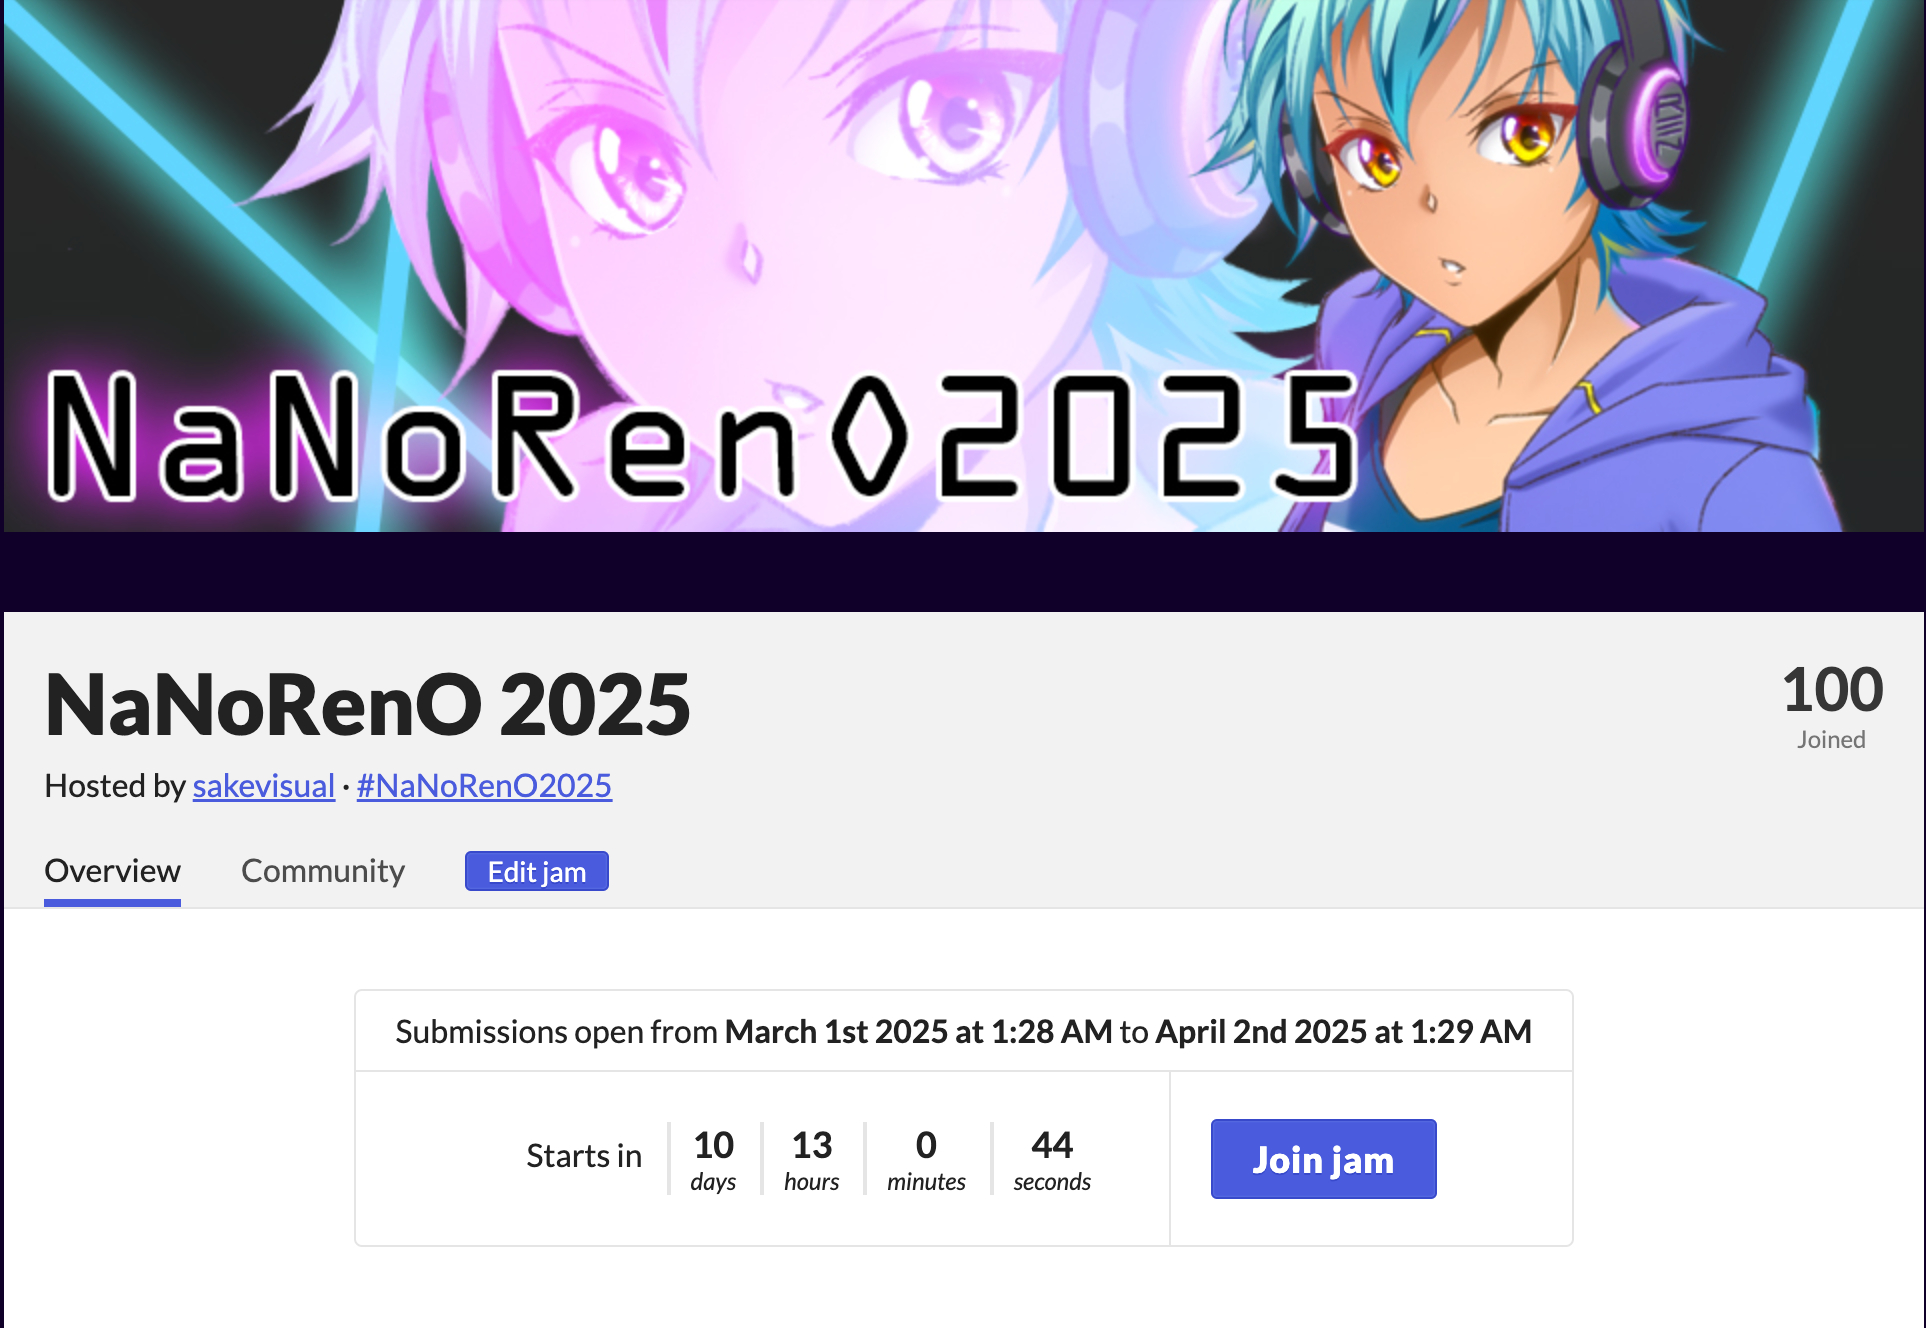
Task: Open the Edit jam button
Action: [537, 871]
